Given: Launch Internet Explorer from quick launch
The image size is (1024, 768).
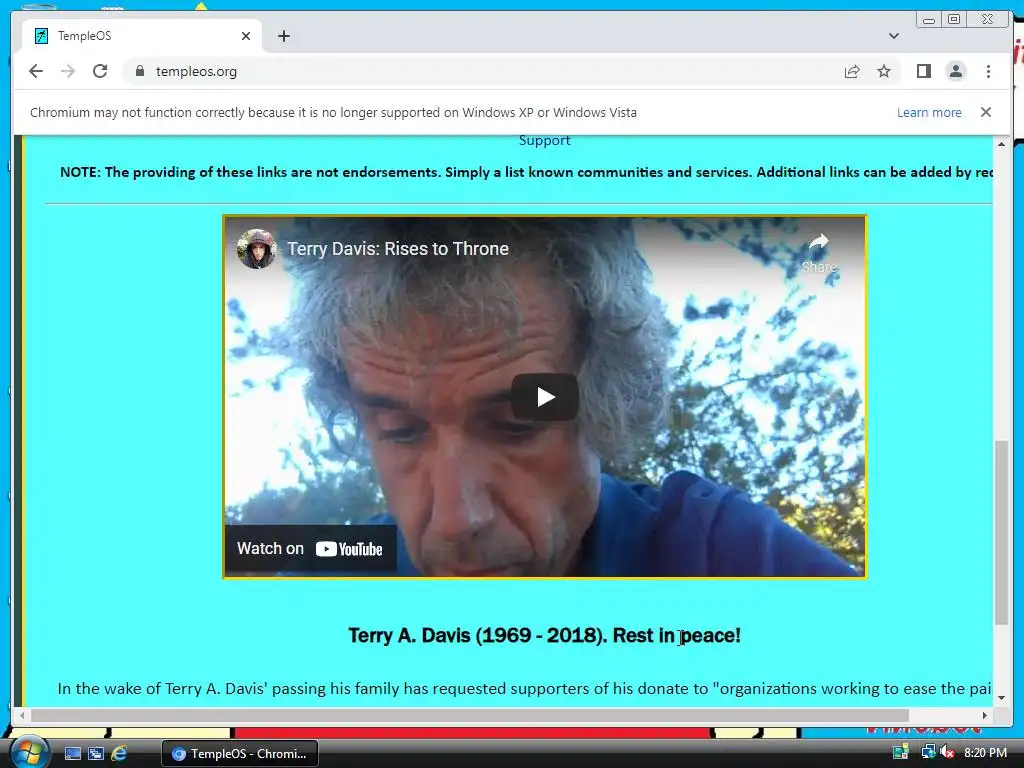Looking at the screenshot, I should tap(119, 754).
